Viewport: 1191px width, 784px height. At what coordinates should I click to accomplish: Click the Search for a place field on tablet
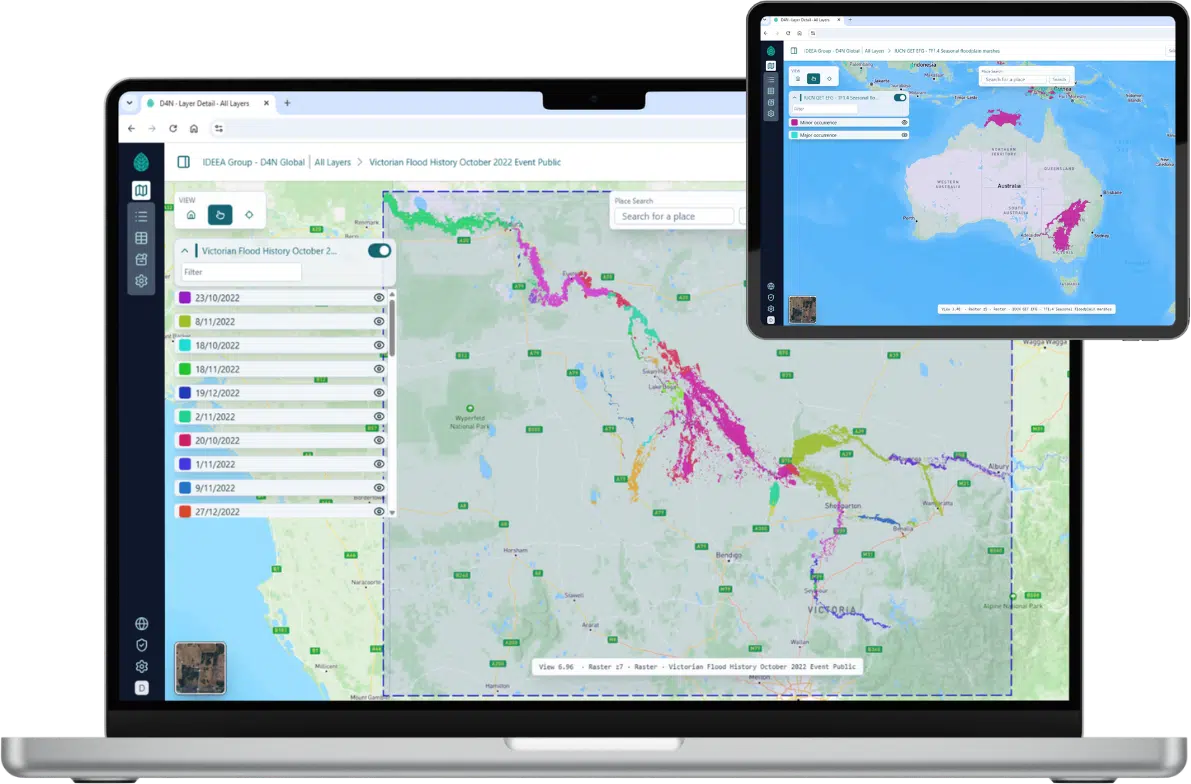pos(1014,79)
